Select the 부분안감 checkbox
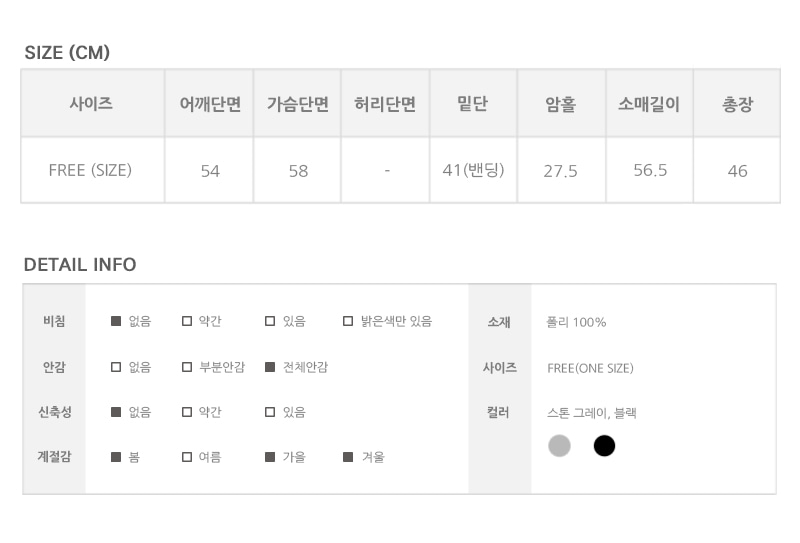Image resolution: width=800 pixels, height=543 pixels. [x=187, y=367]
